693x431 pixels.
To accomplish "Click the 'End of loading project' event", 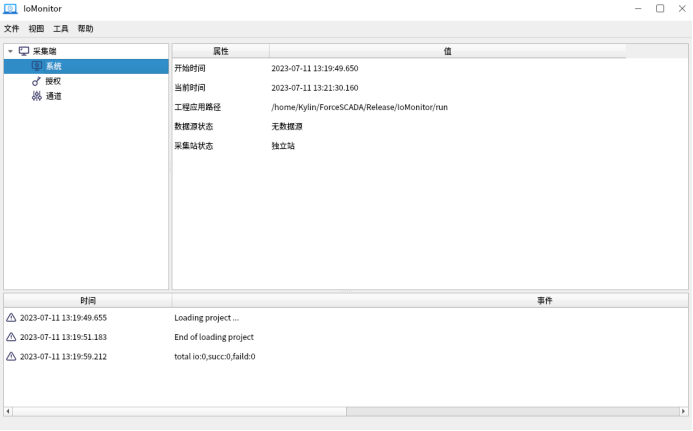I will pos(214,337).
